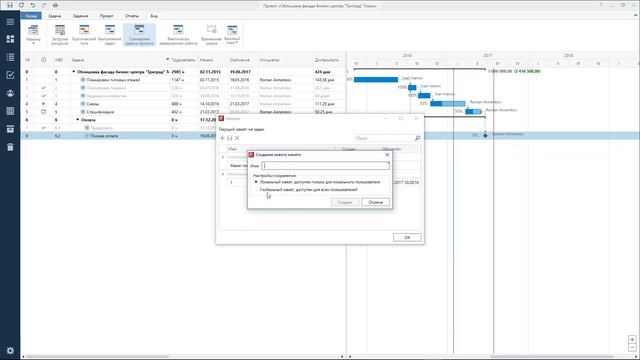Click the Отмена button

[376, 202]
